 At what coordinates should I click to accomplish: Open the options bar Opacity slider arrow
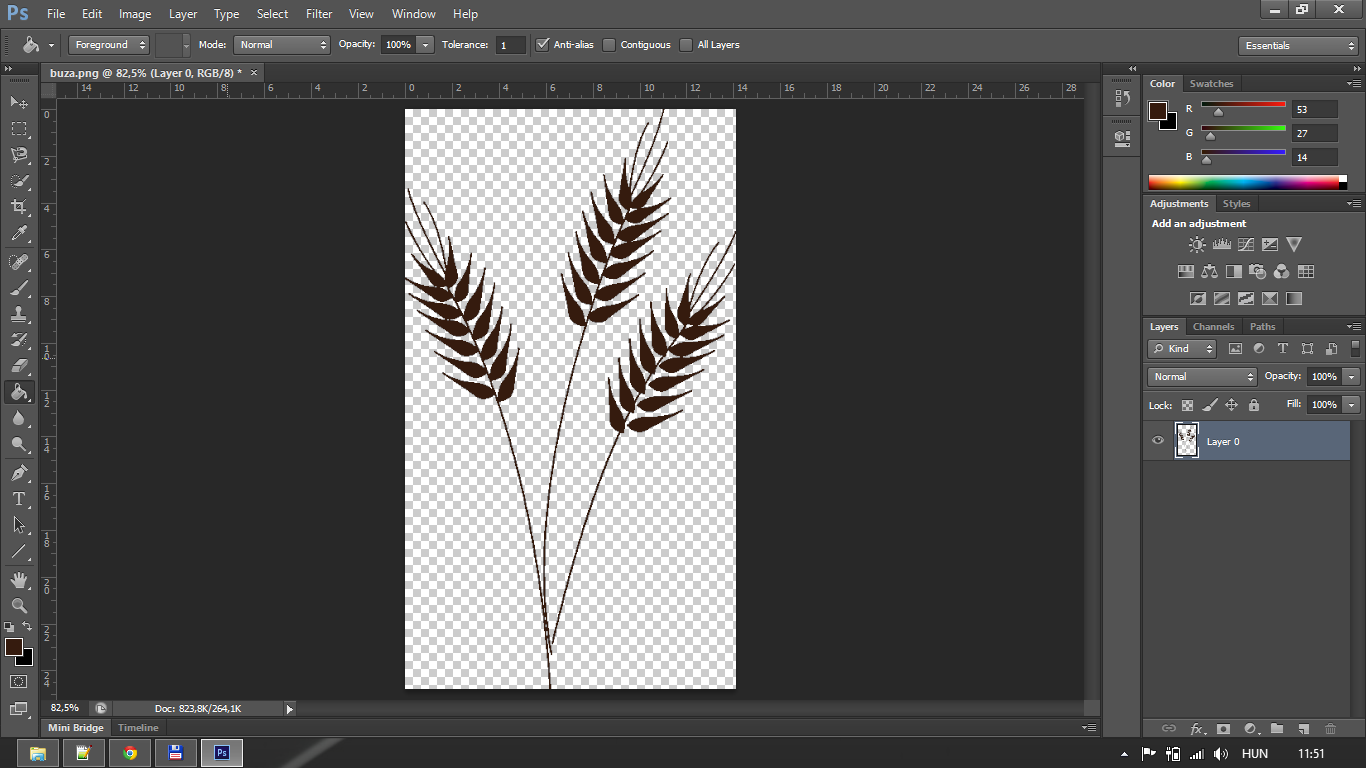tap(426, 45)
